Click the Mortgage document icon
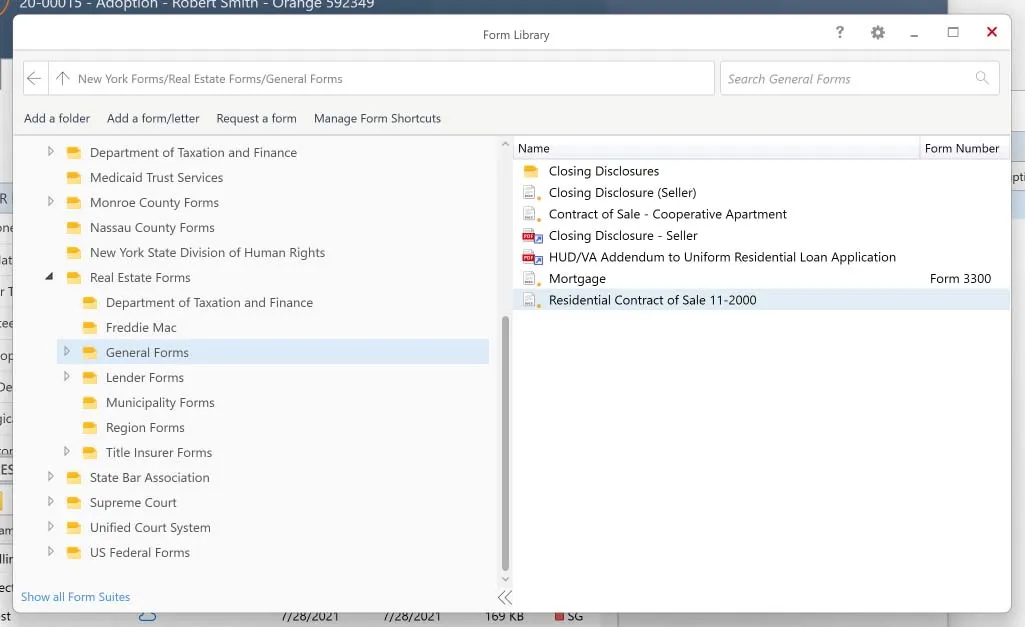1025x627 pixels. point(531,279)
